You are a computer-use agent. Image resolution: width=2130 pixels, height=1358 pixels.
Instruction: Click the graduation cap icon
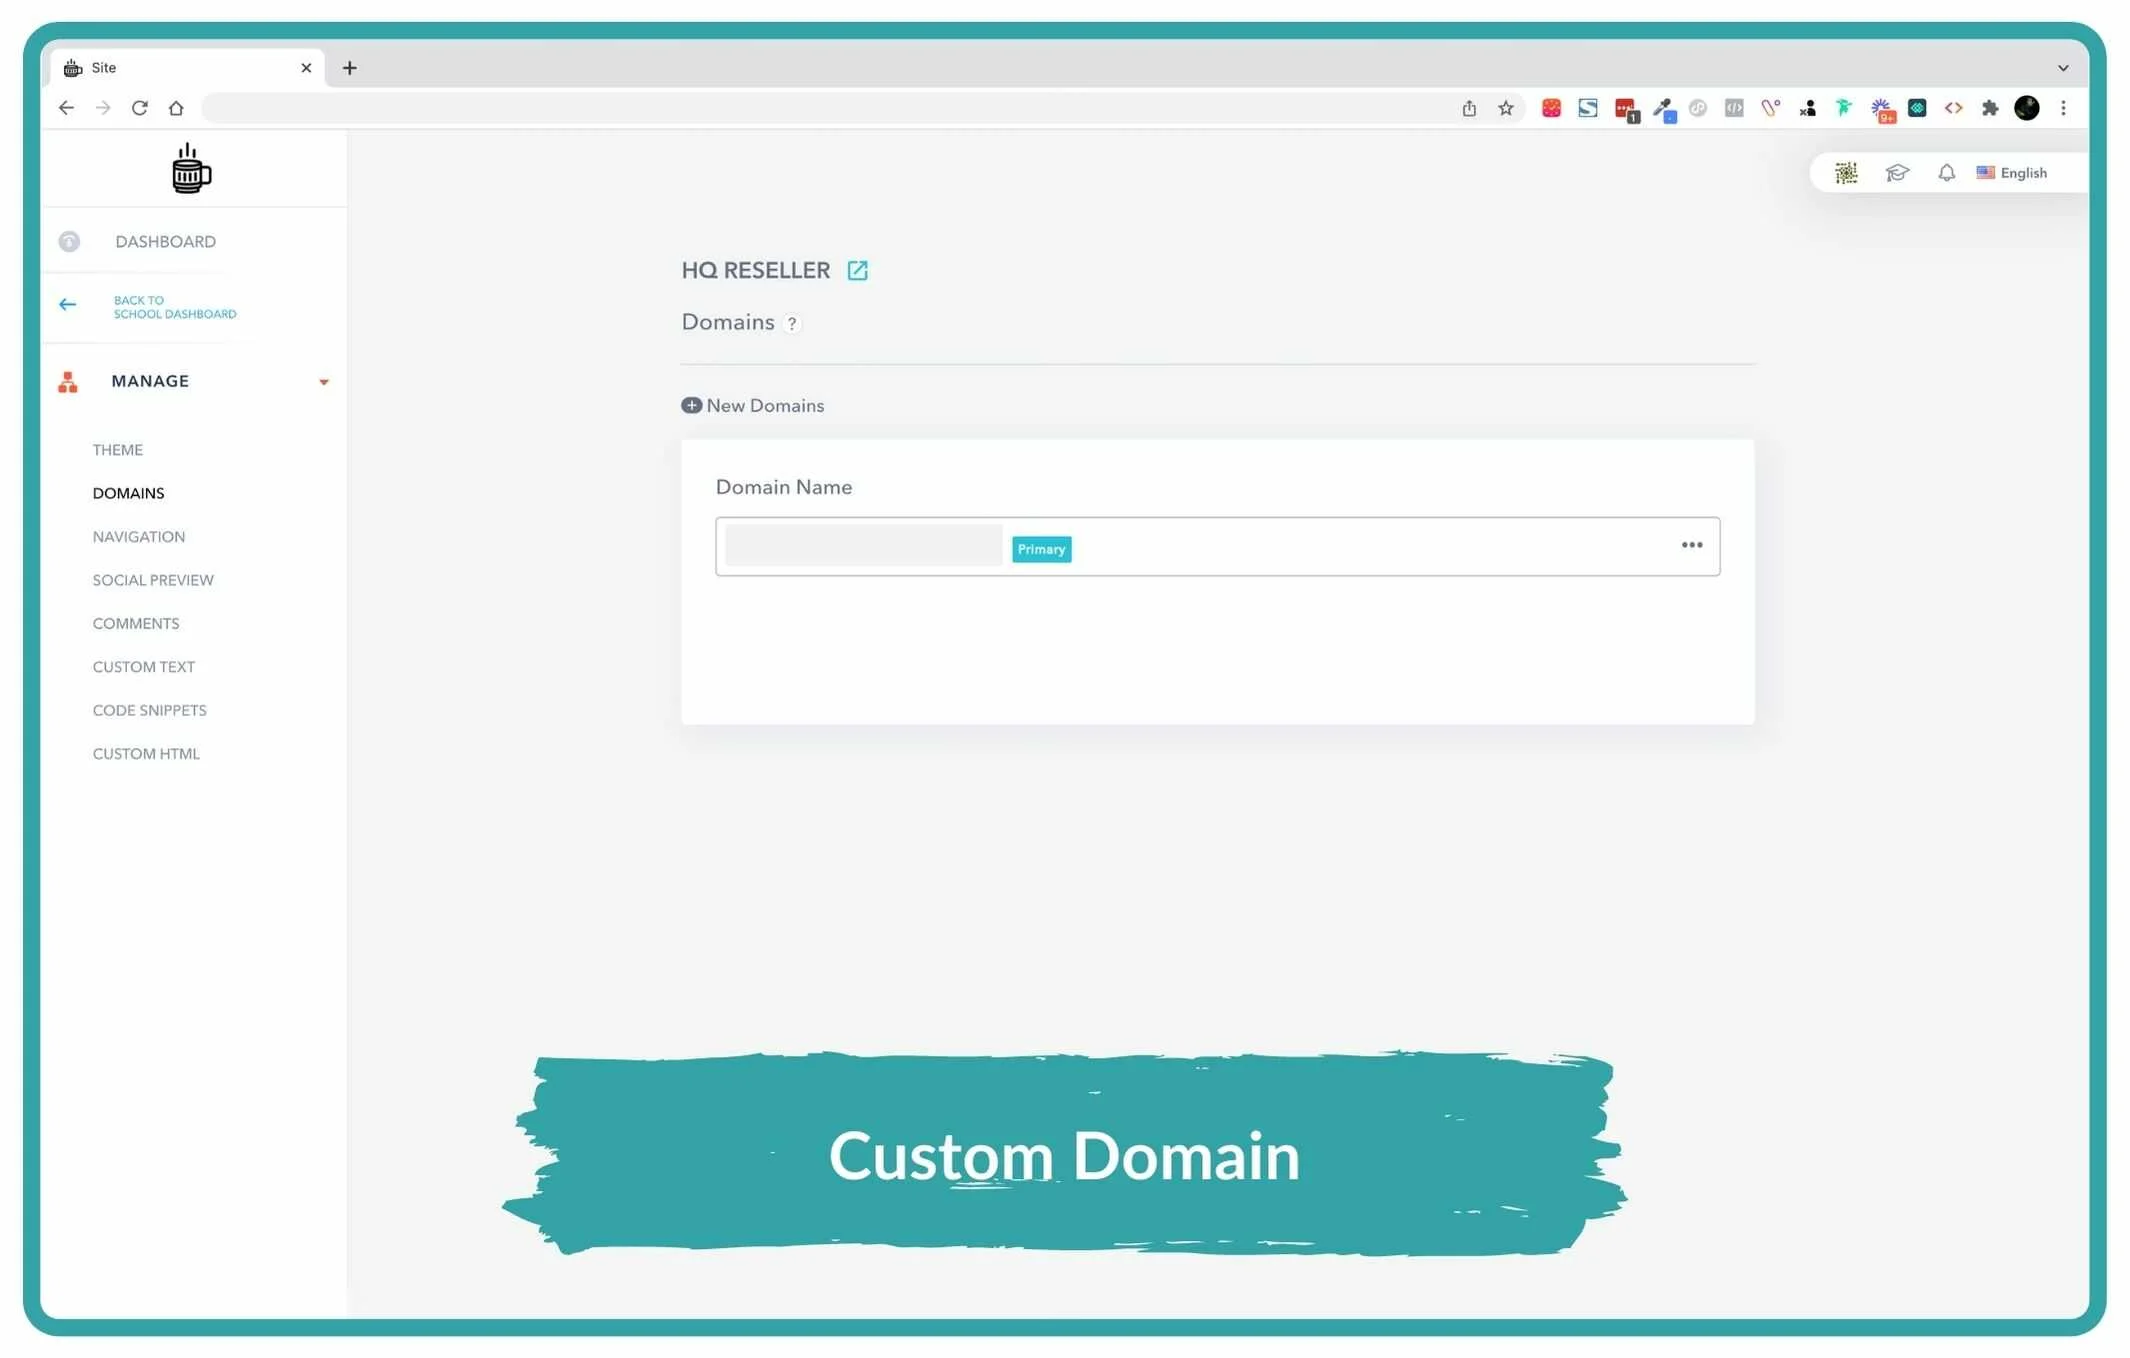(1896, 173)
